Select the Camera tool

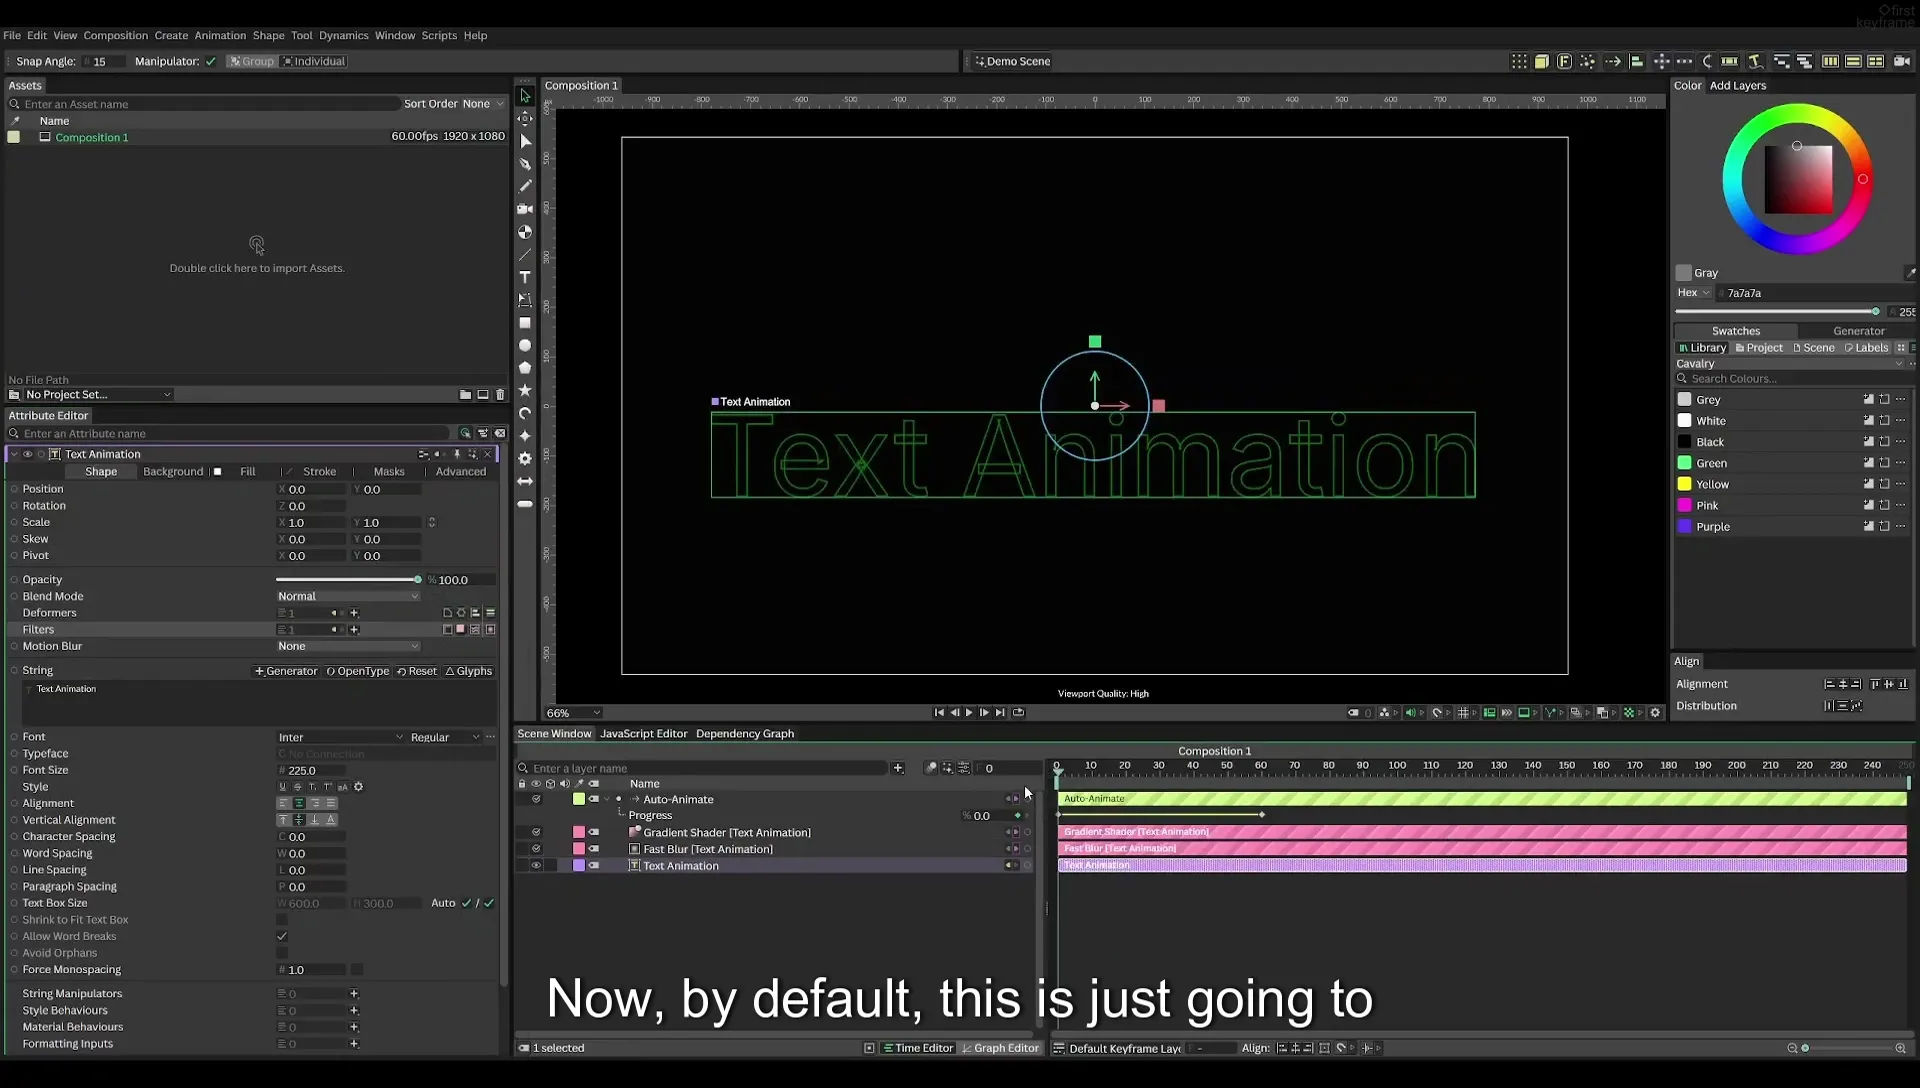[x=525, y=209]
